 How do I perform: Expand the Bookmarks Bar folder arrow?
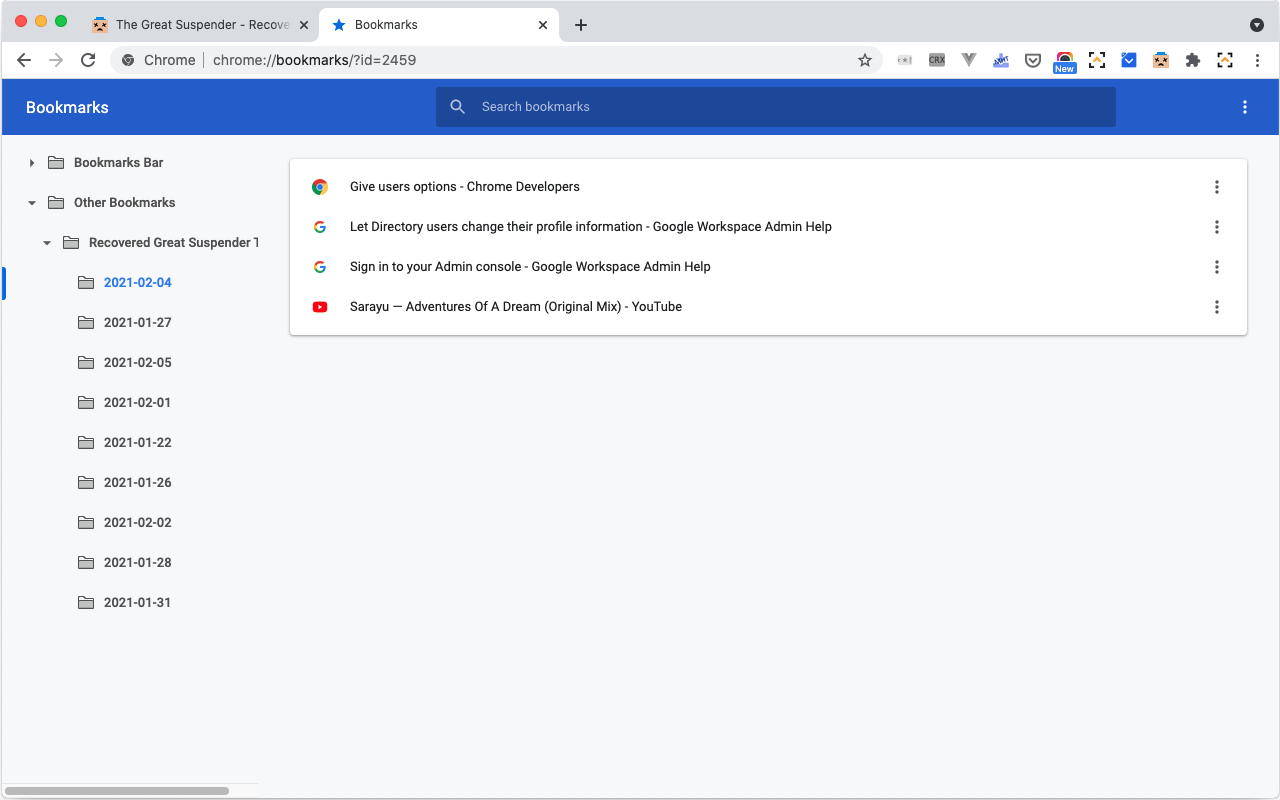[32, 163]
